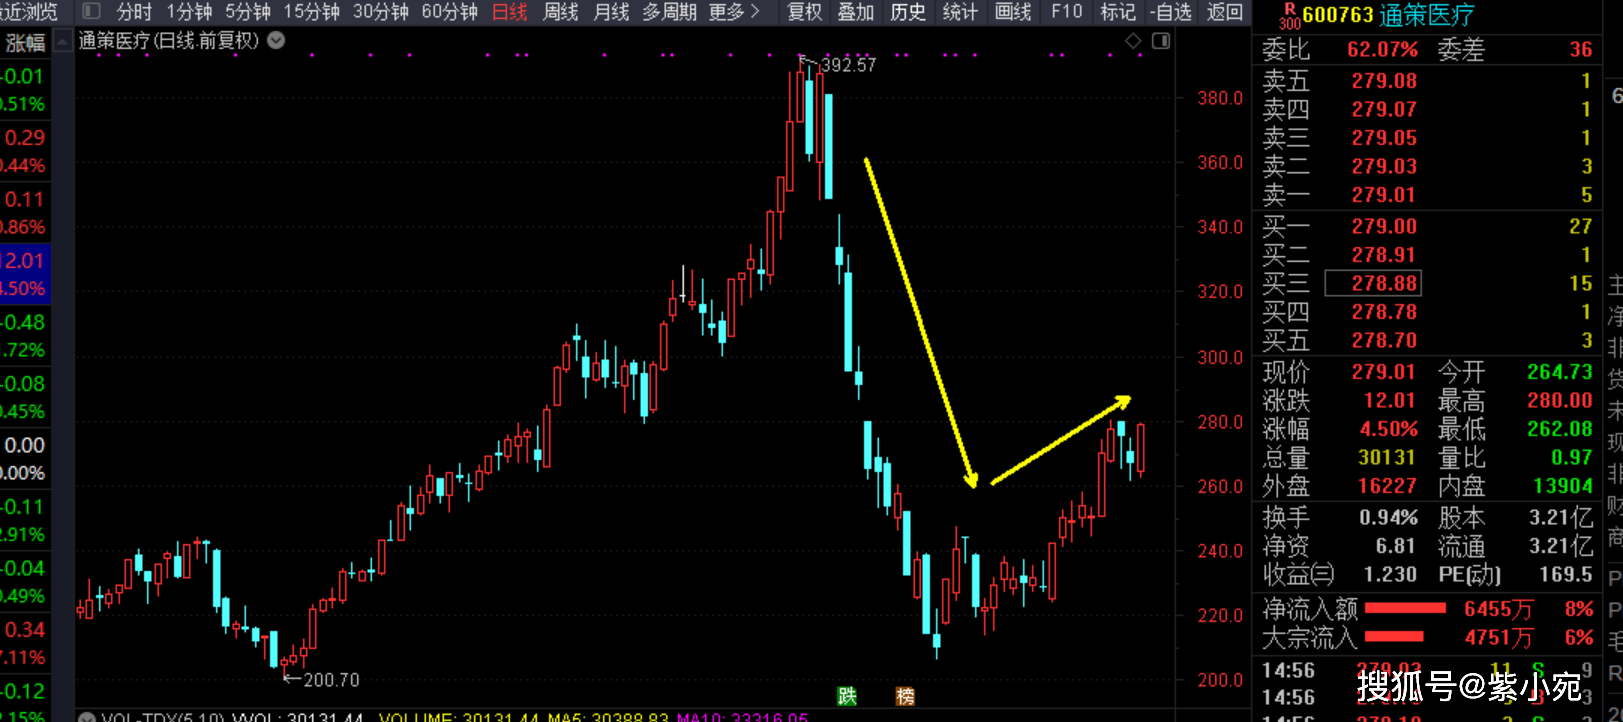
Task: Open the 多周期 multi-period view
Action: 669,12
